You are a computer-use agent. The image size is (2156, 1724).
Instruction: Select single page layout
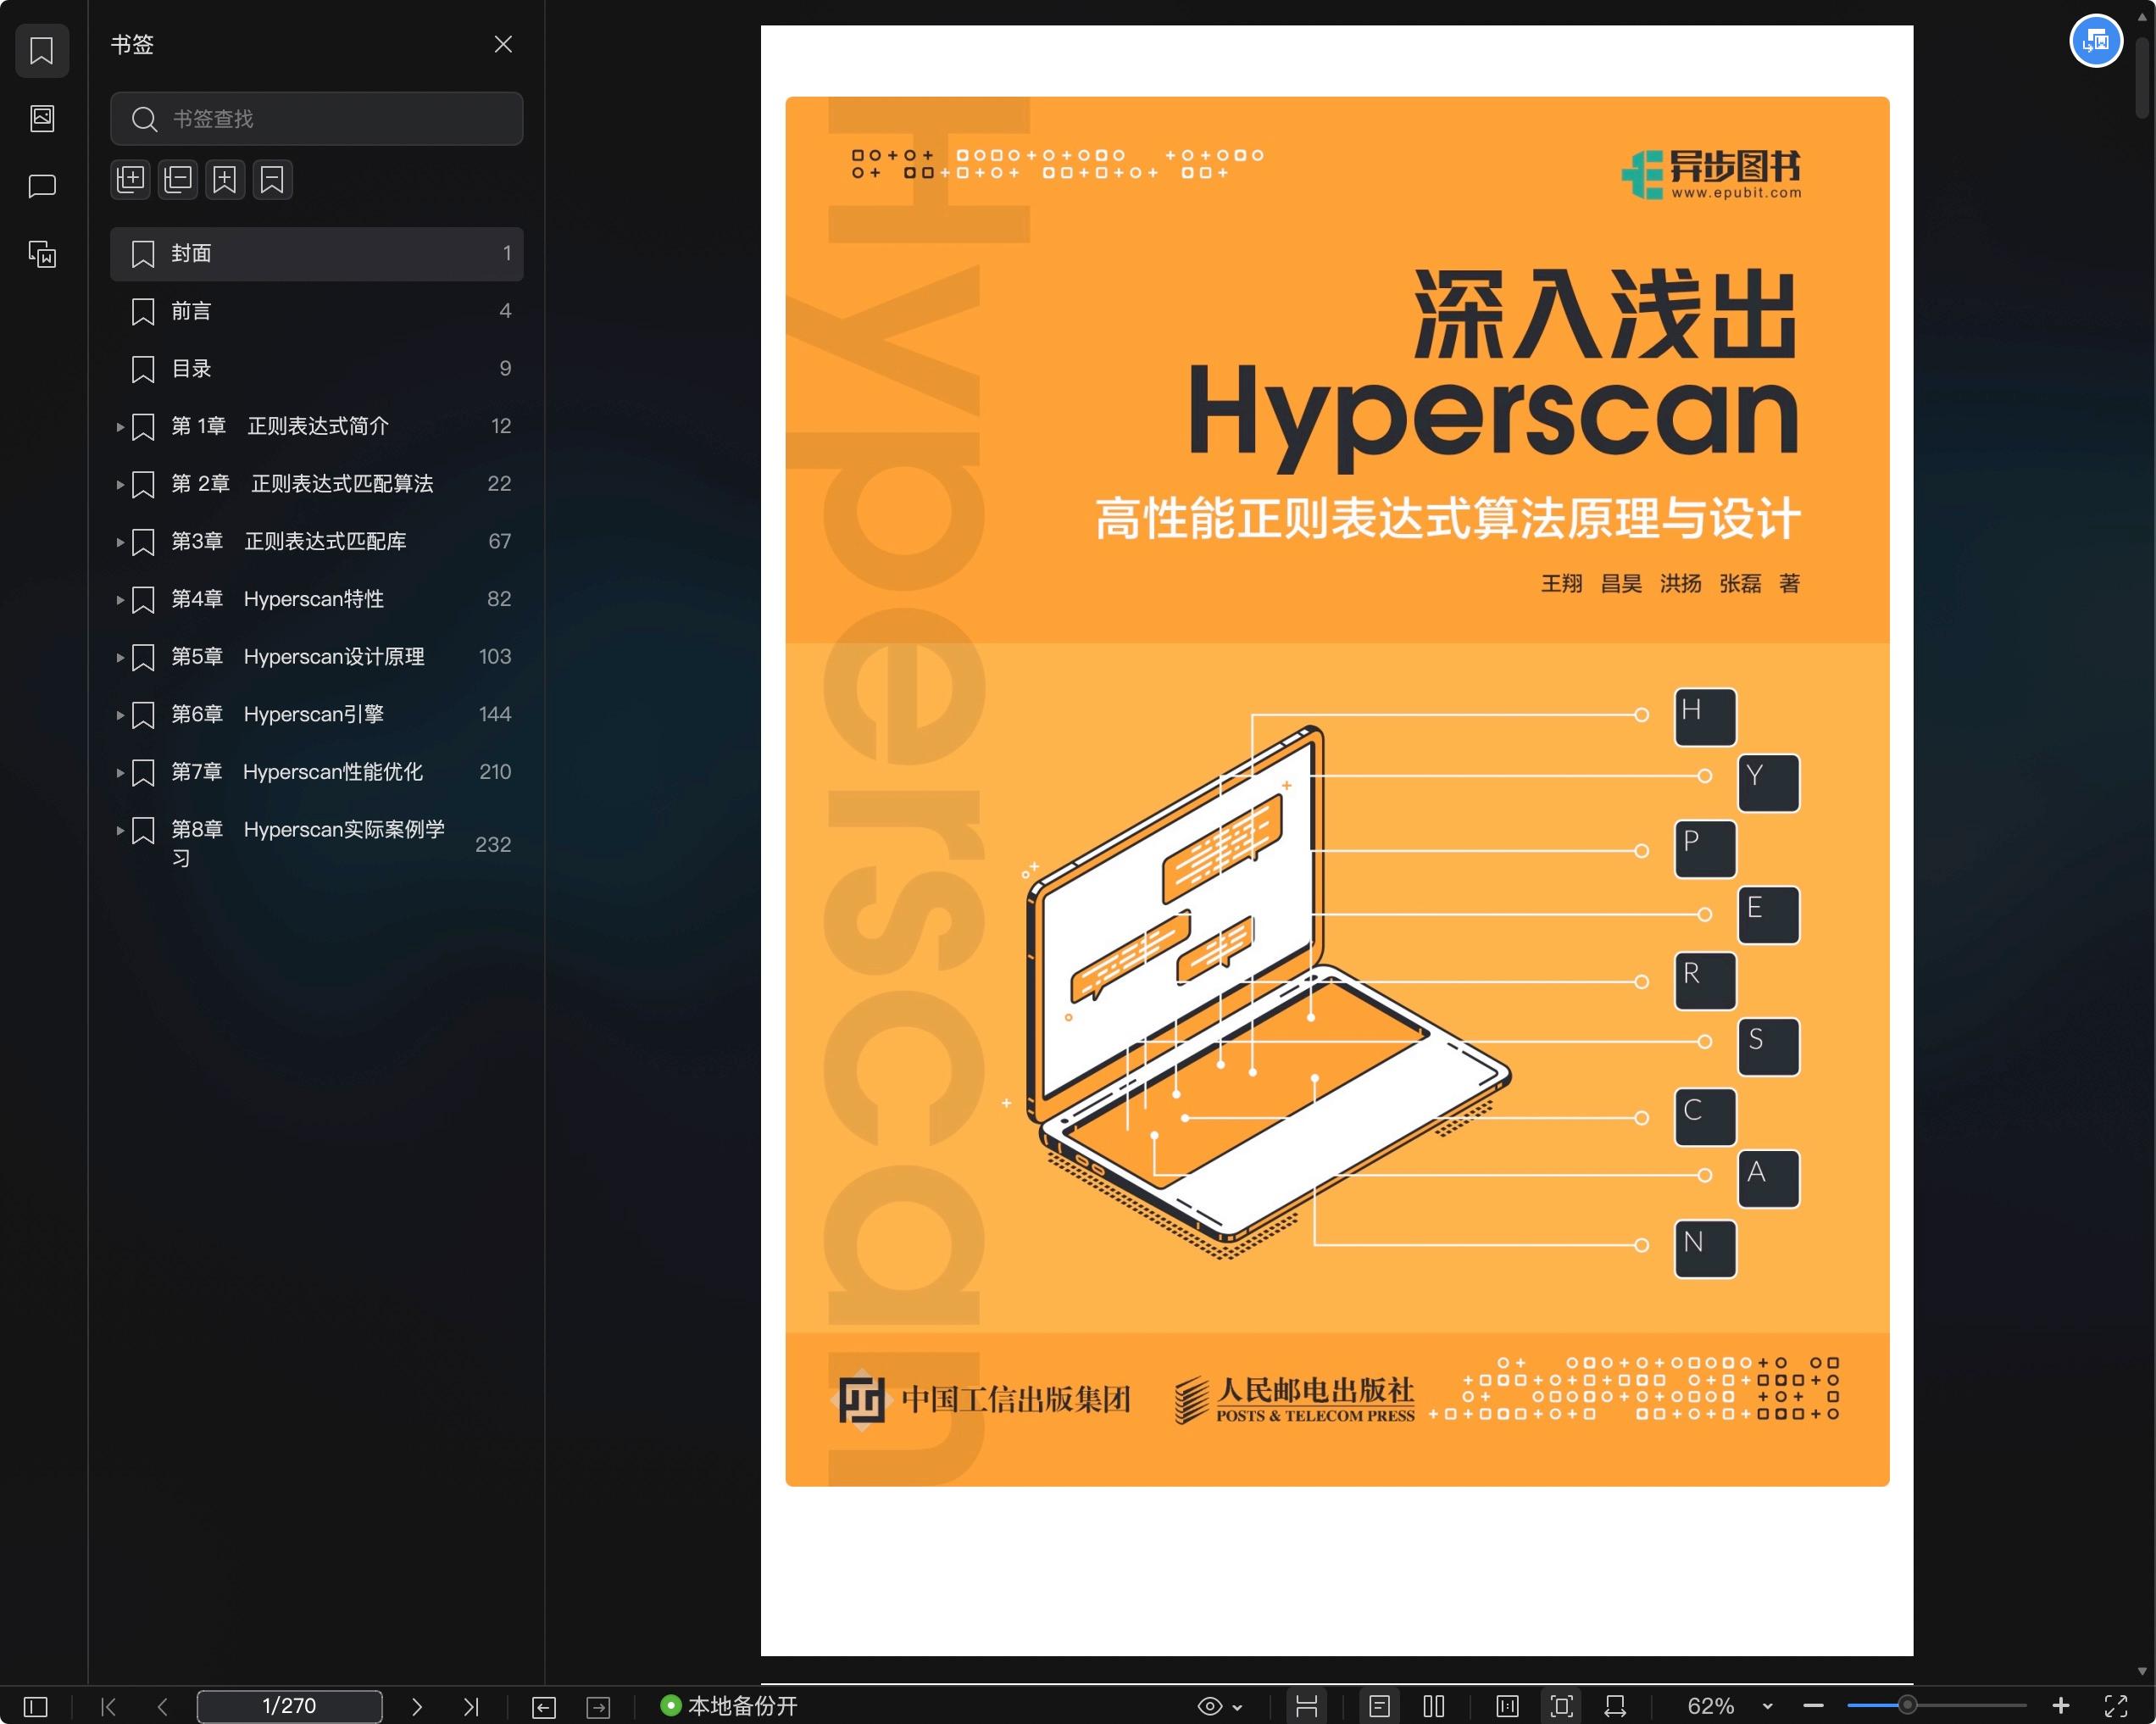point(1380,1706)
